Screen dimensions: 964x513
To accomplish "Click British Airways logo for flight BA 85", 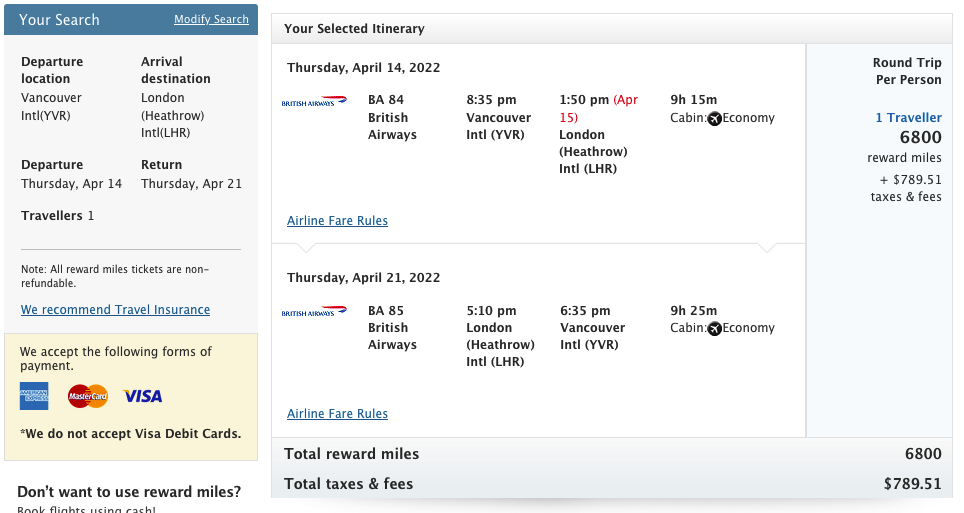I will [314, 312].
